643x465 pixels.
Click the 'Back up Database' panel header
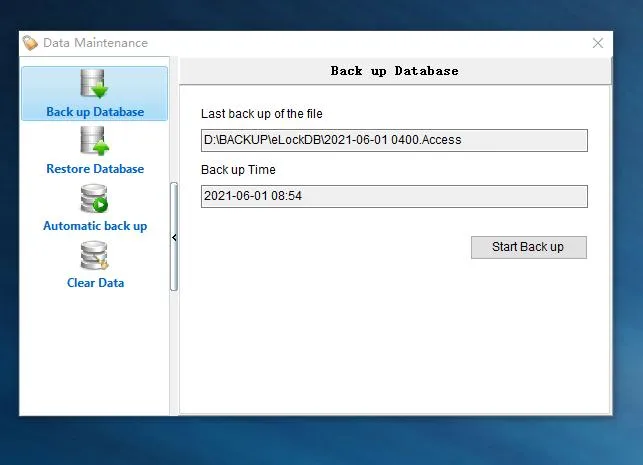point(394,71)
